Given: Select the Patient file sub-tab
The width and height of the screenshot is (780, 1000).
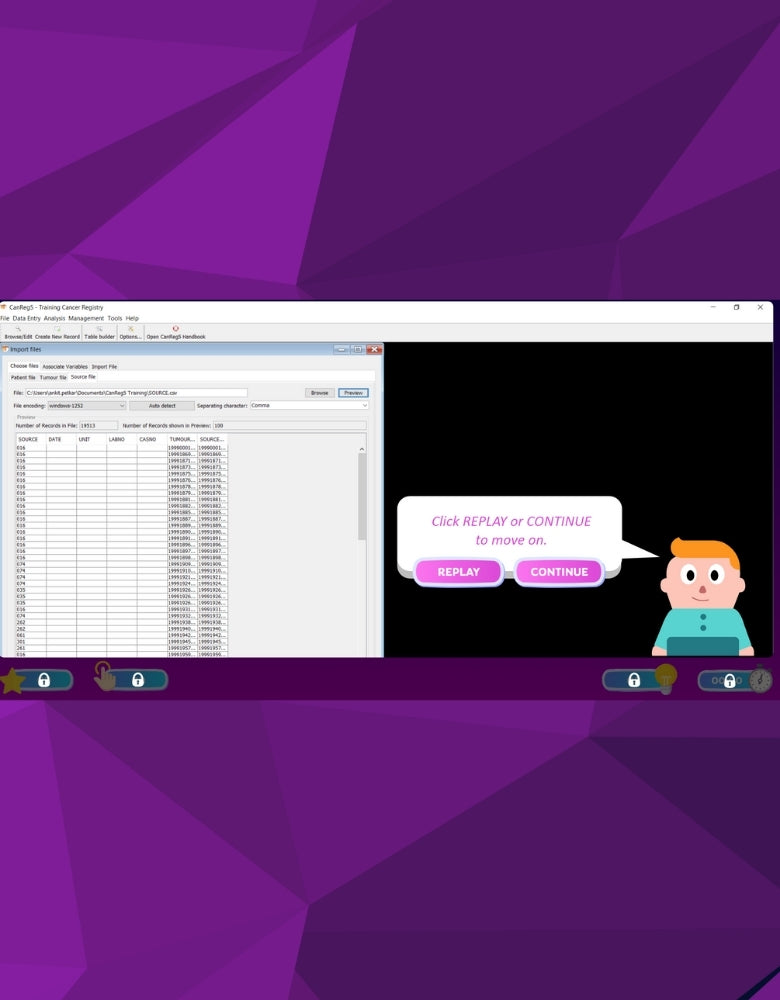Looking at the screenshot, I should click(x=23, y=378).
